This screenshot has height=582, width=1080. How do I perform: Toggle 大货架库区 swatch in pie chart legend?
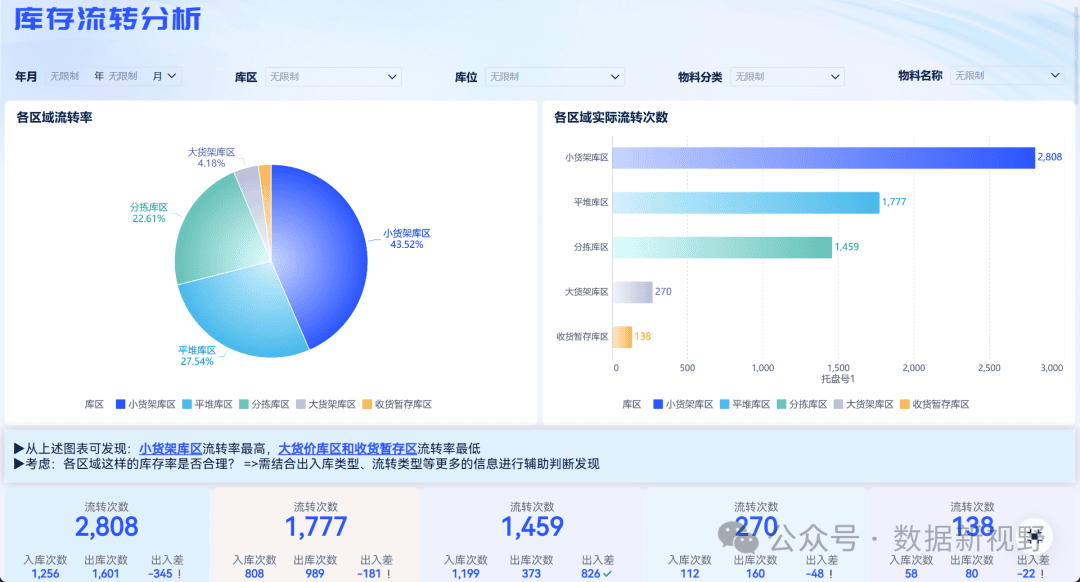coord(300,404)
